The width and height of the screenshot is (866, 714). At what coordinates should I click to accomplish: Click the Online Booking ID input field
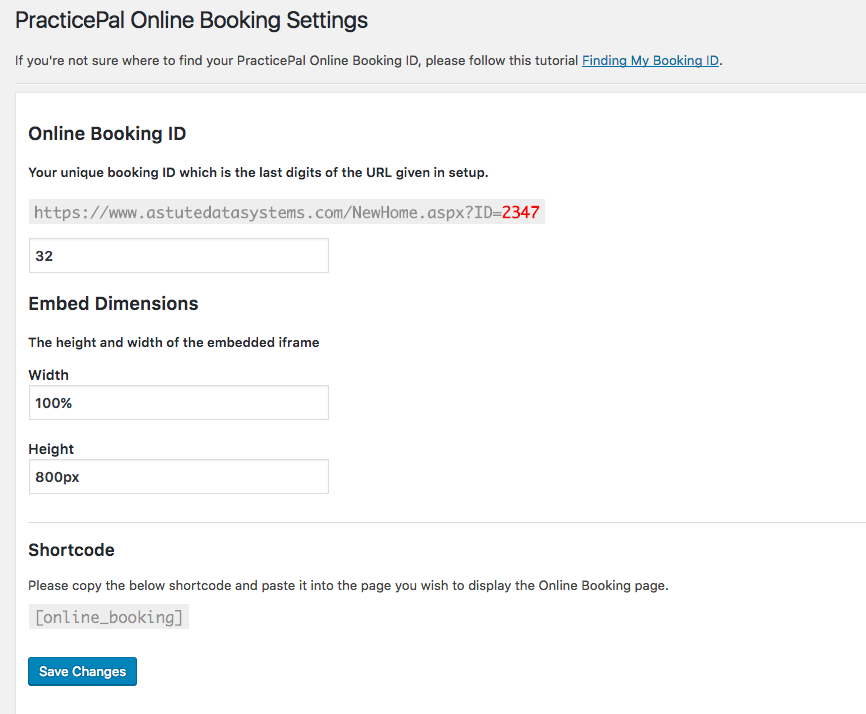tap(179, 256)
